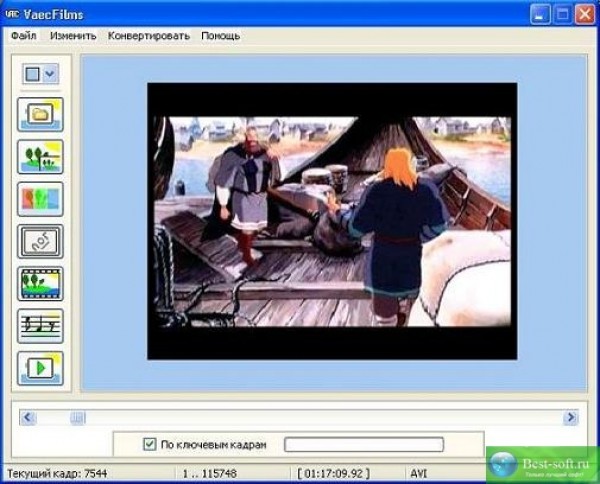This screenshot has width=600, height=484.
Task: Click the VaecFilms title bar app icon
Action: point(12,15)
